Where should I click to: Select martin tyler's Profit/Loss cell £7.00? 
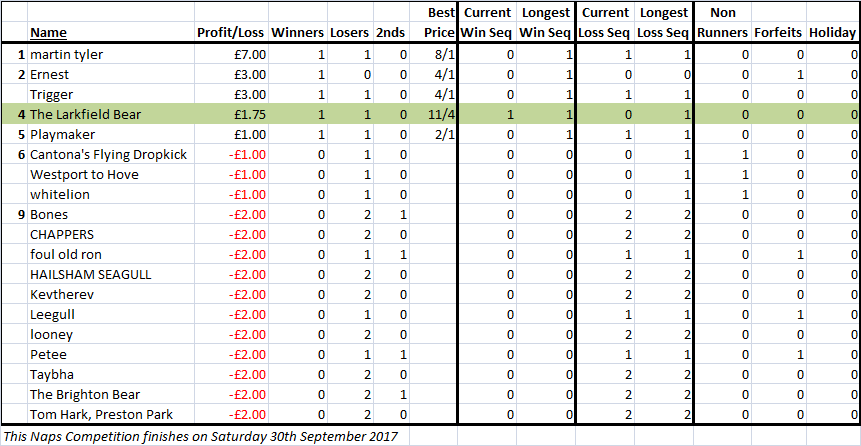click(231, 55)
